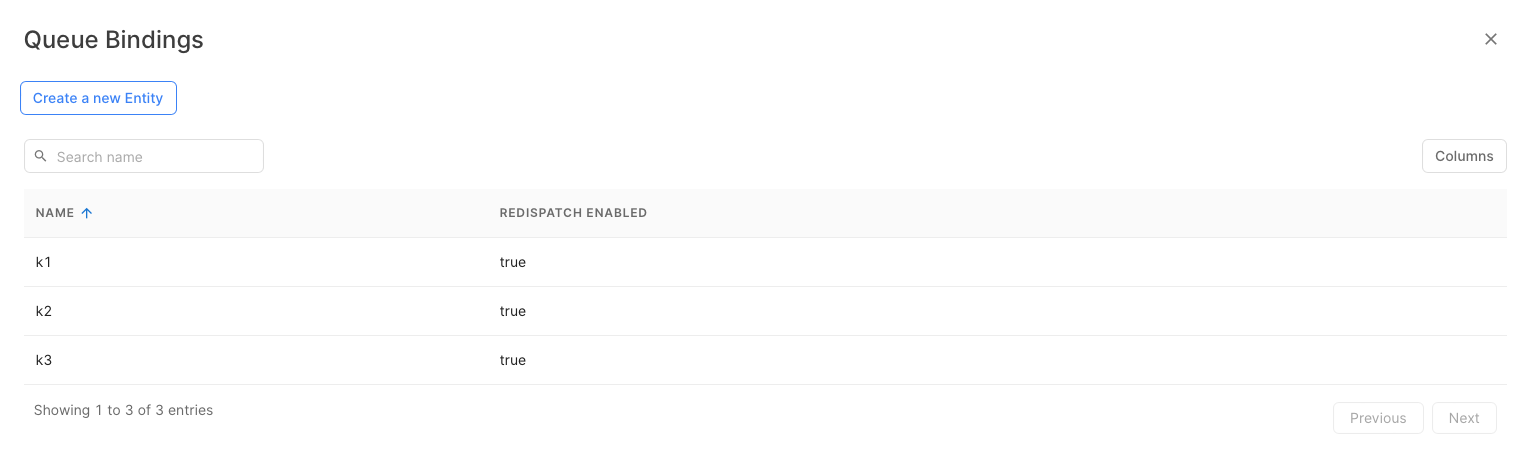The width and height of the screenshot is (1535, 453).
Task: Select the k3 binding name
Action: (43, 360)
